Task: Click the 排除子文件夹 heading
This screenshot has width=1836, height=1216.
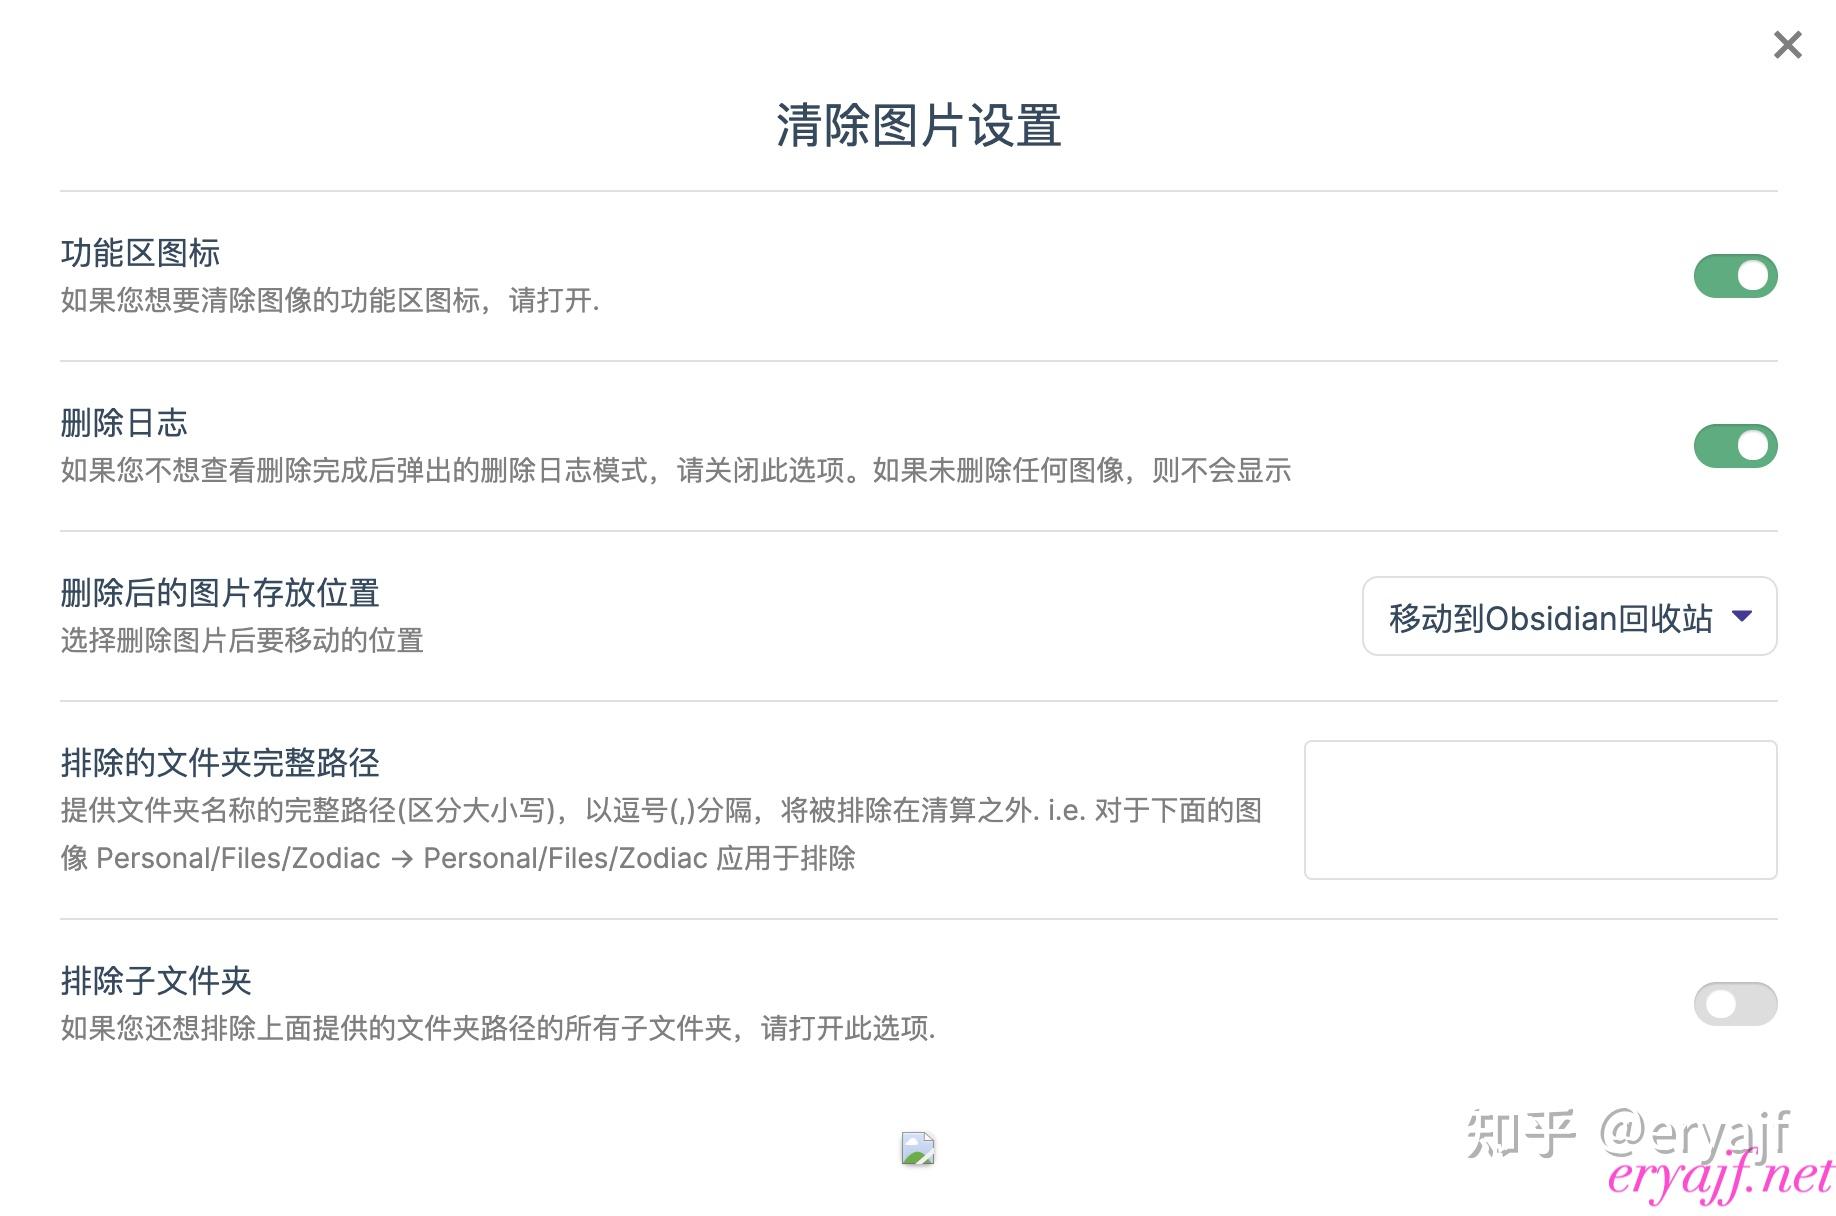Action: click(156, 981)
